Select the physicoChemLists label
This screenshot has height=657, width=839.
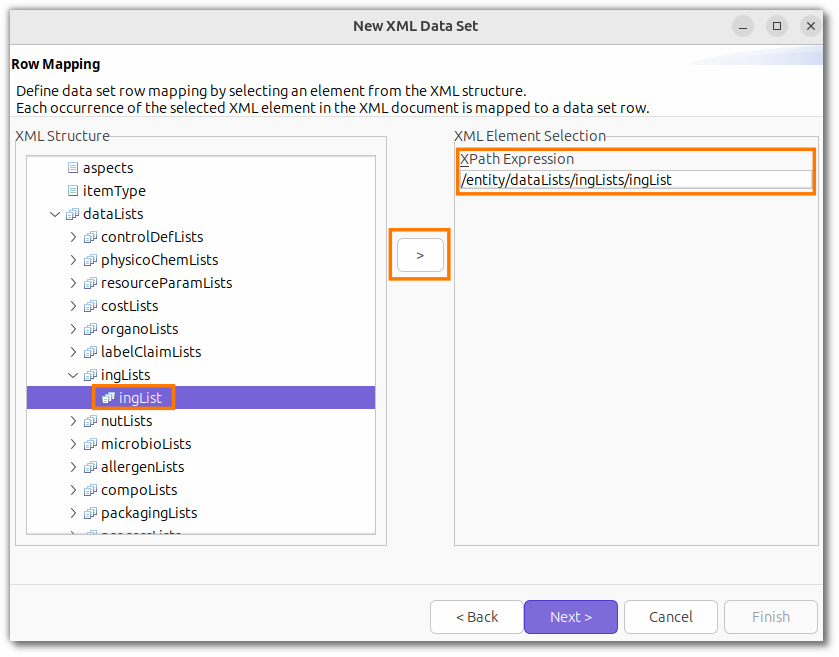click(159, 260)
